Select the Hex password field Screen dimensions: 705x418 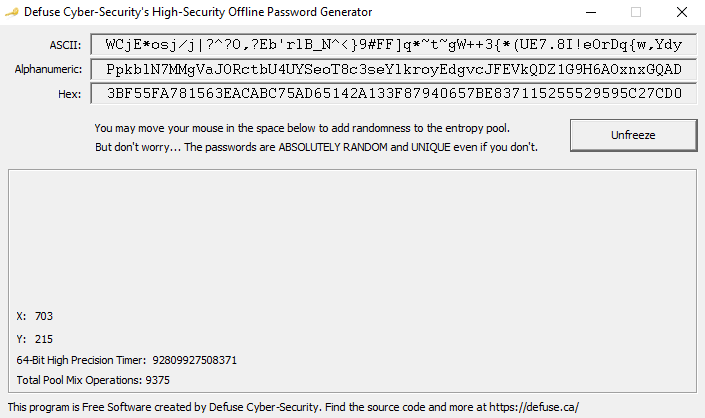pos(393,93)
